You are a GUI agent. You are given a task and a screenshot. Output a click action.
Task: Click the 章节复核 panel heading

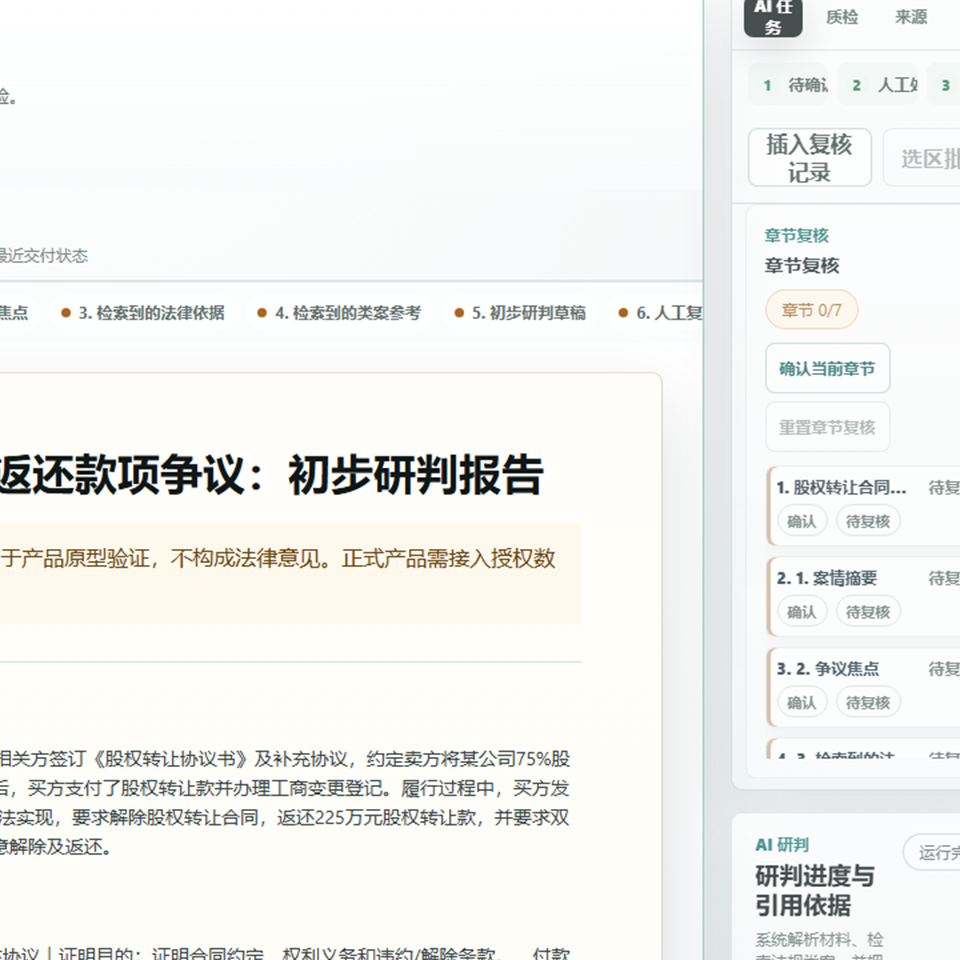coord(801,265)
